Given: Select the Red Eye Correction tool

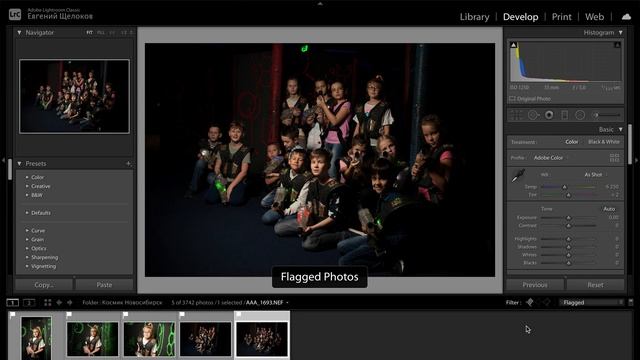Looking at the screenshot, I should point(549,116).
